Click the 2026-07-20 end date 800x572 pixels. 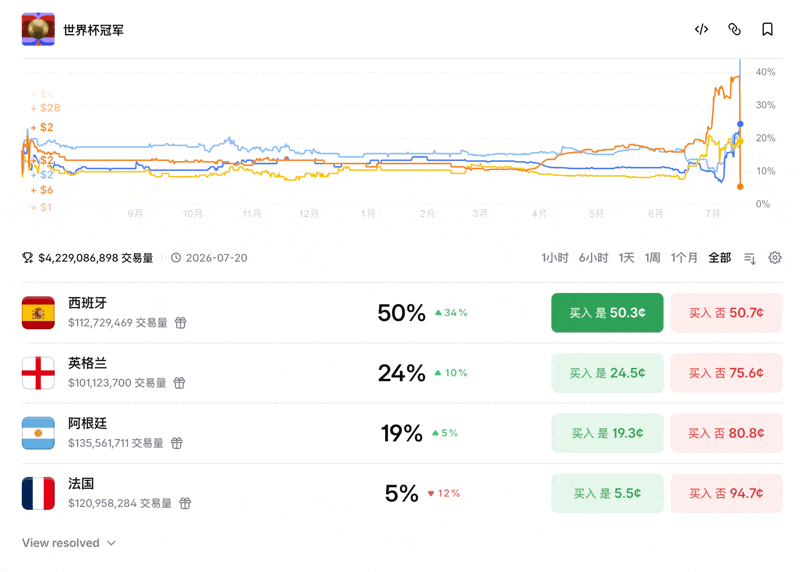(x=216, y=258)
